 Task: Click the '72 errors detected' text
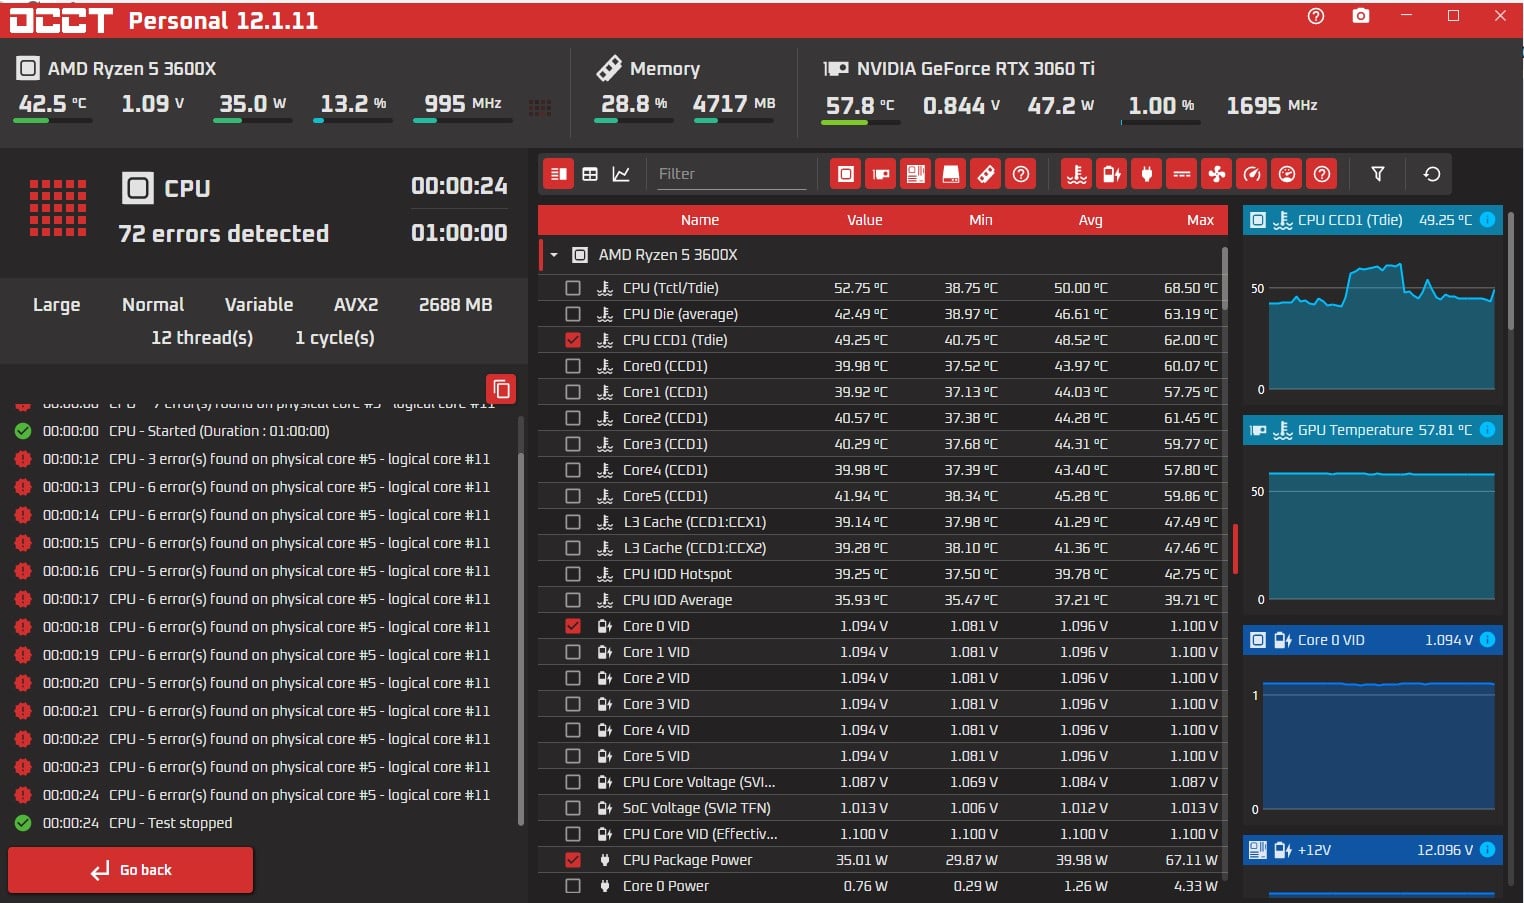[x=224, y=234]
